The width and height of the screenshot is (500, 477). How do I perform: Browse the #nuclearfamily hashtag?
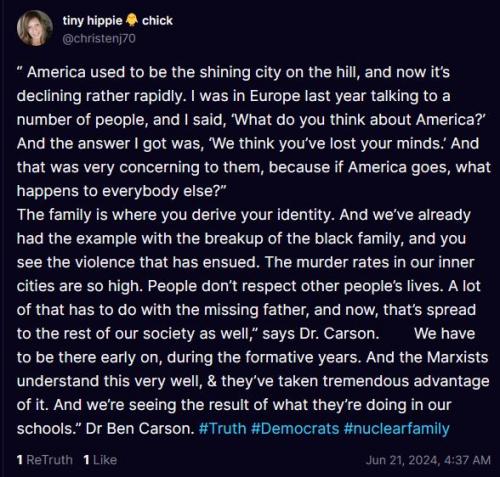(396, 429)
